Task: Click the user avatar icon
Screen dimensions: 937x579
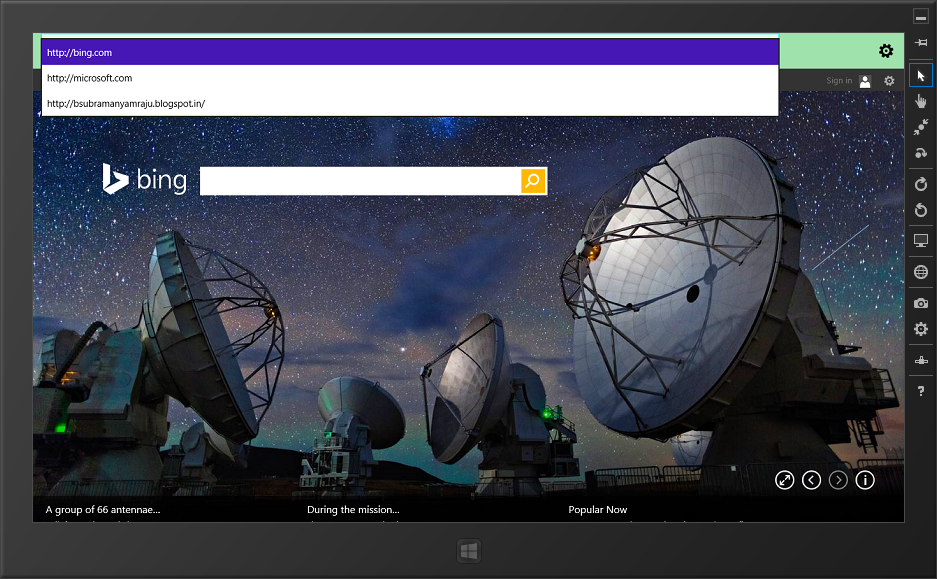Action: tap(865, 81)
